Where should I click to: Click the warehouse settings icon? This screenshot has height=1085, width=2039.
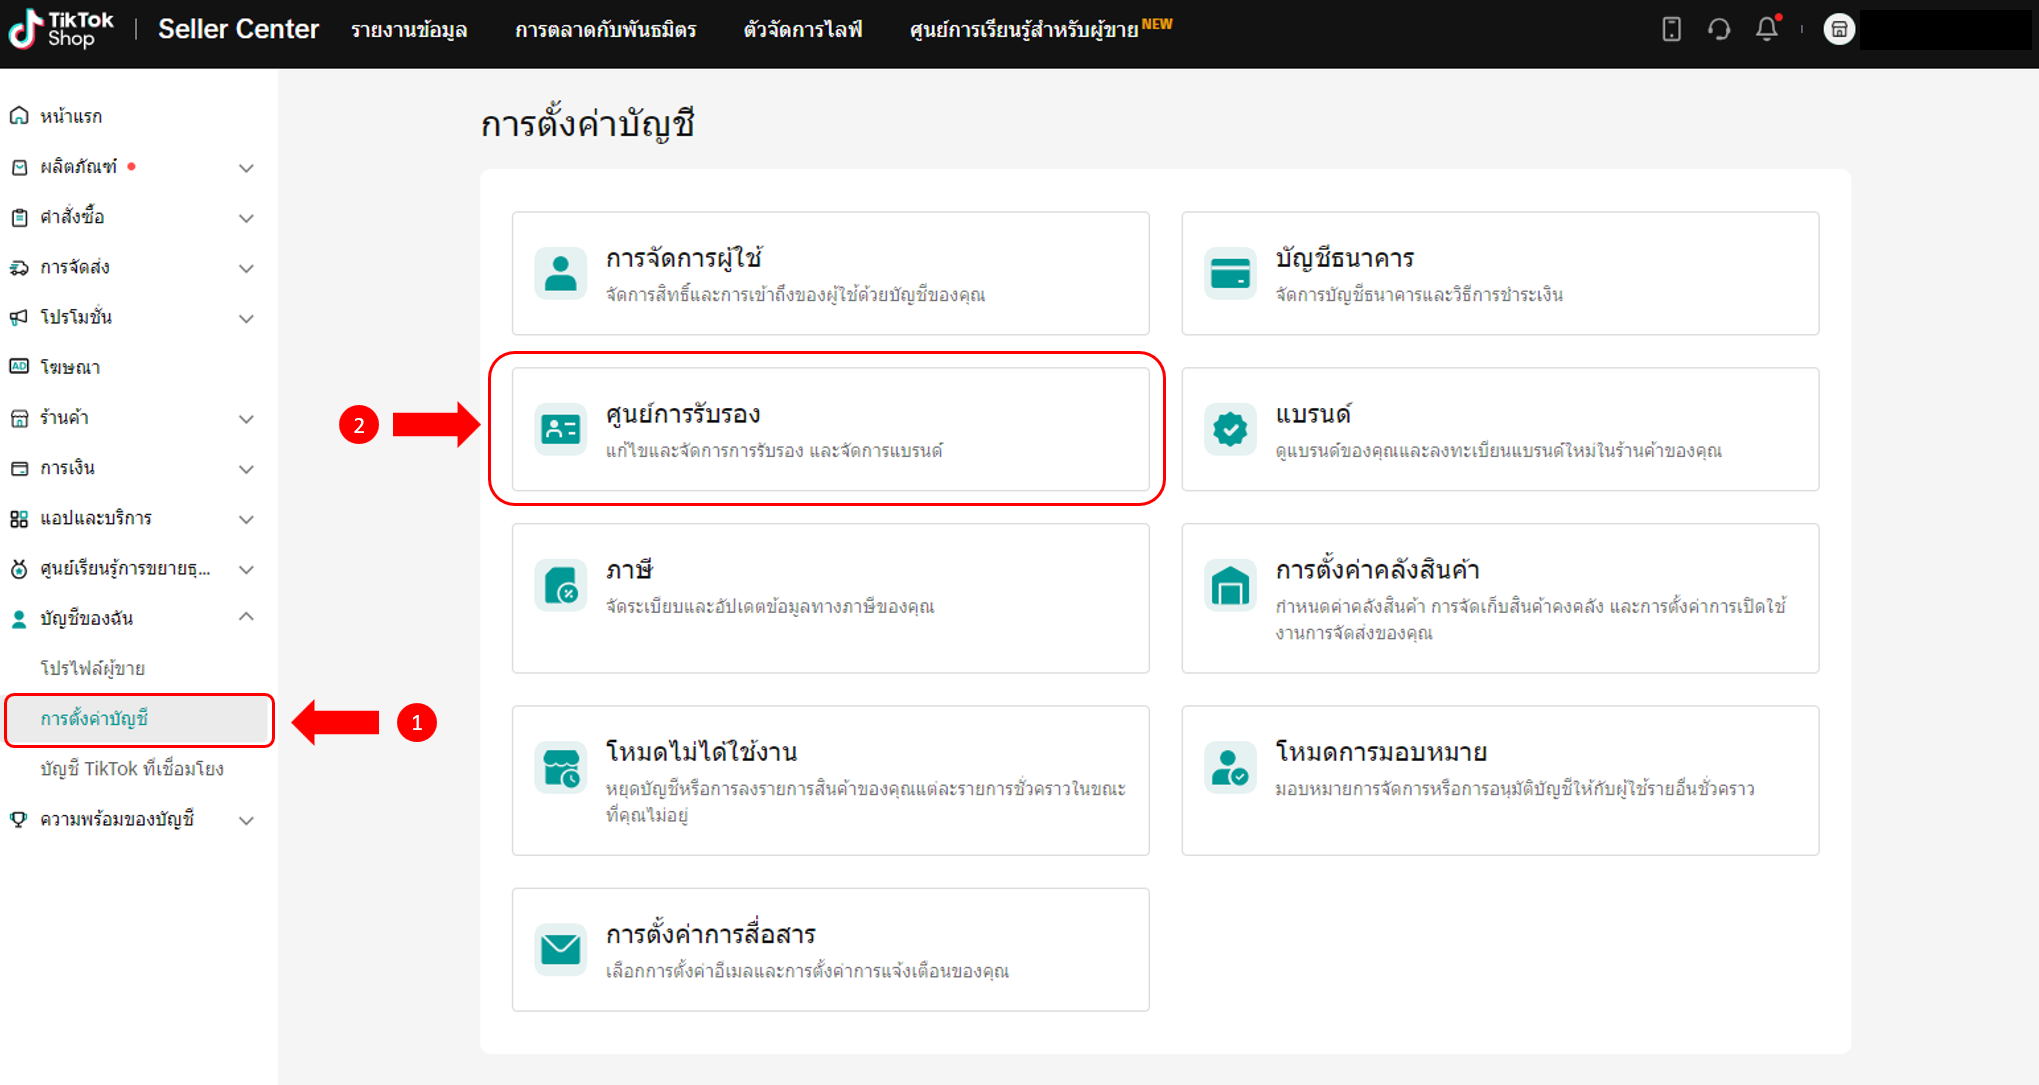pyautogui.click(x=1230, y=586)
